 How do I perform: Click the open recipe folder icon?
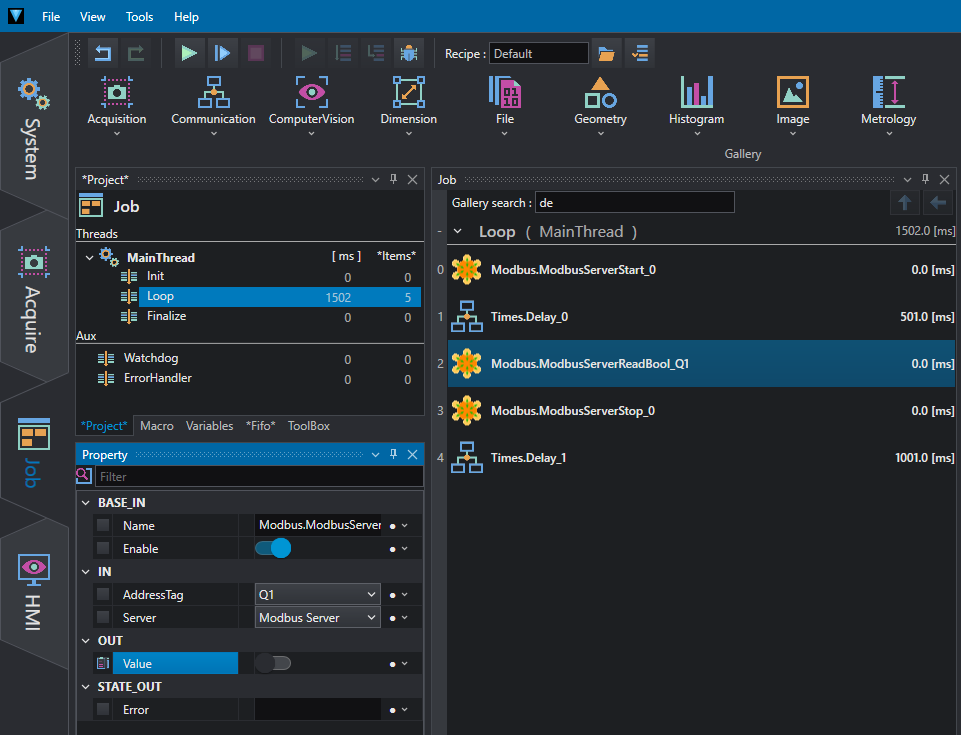[x=606, y=53]
